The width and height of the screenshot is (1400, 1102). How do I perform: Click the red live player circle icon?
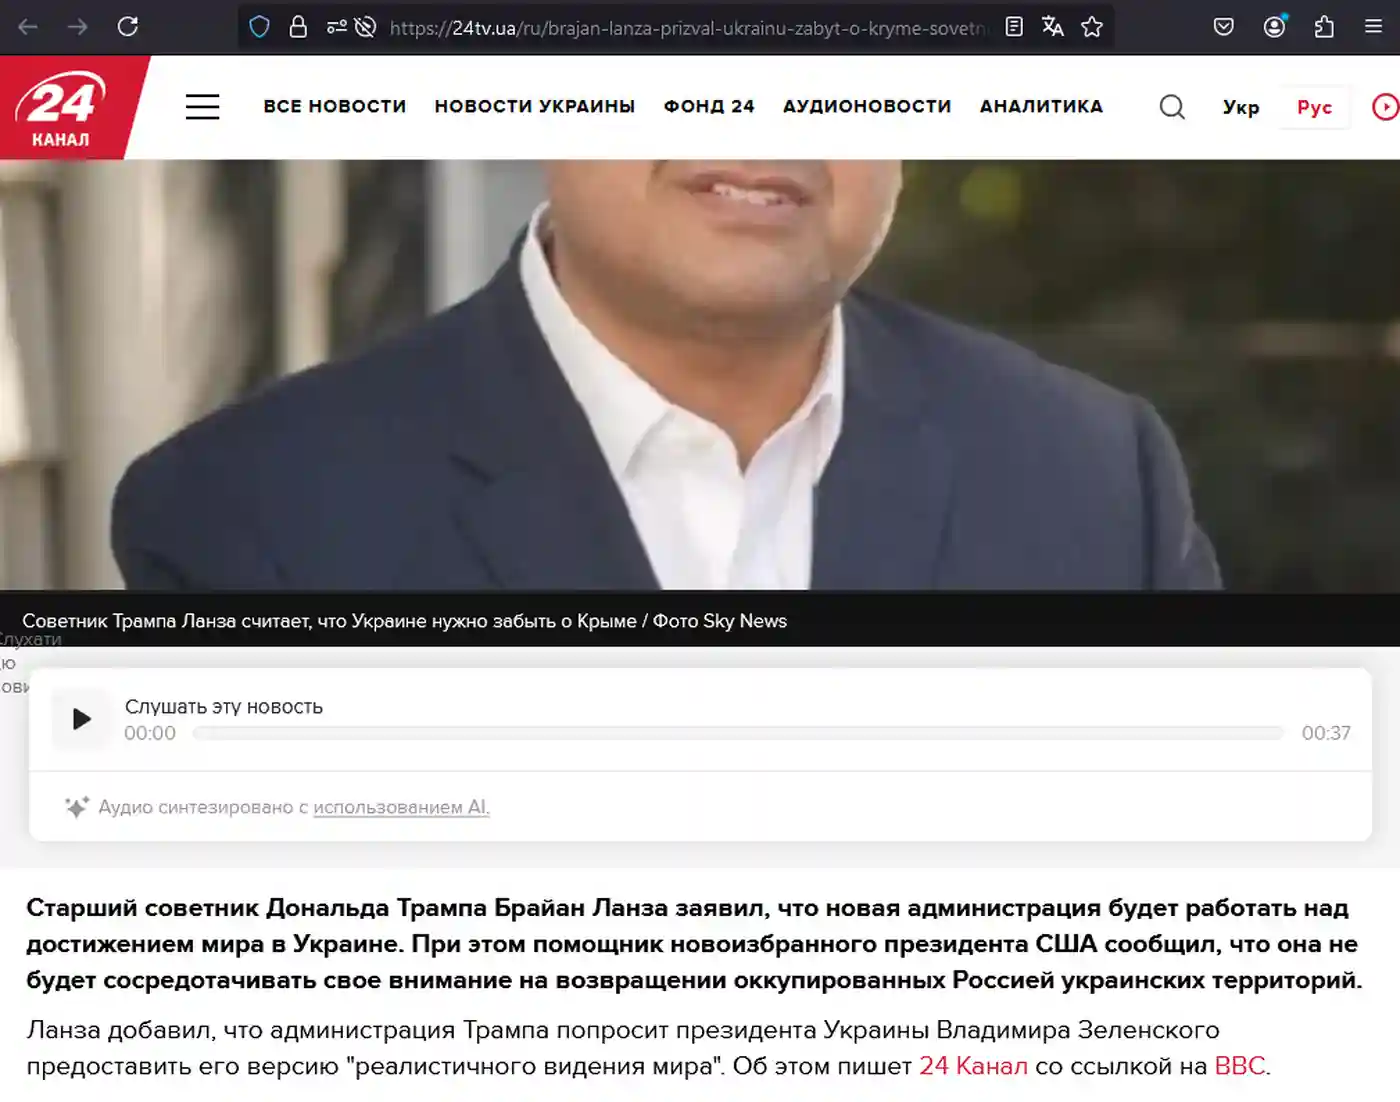click(x=1384, y=107)
